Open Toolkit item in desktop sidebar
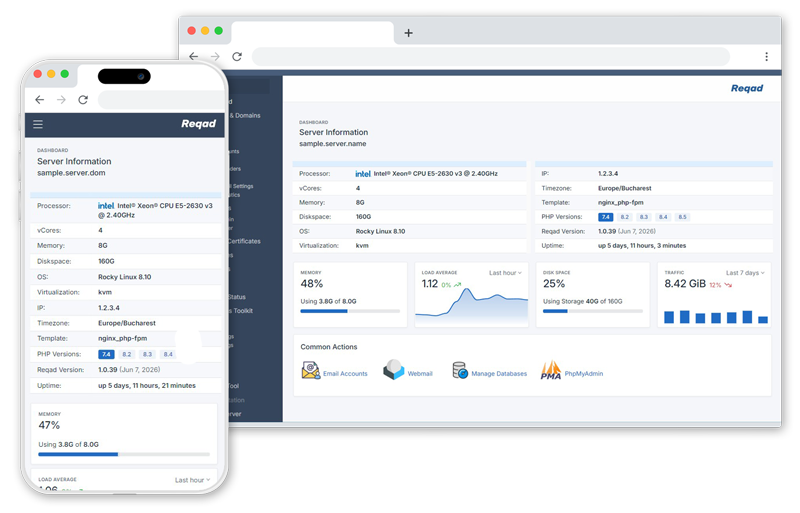 (243, 310)
